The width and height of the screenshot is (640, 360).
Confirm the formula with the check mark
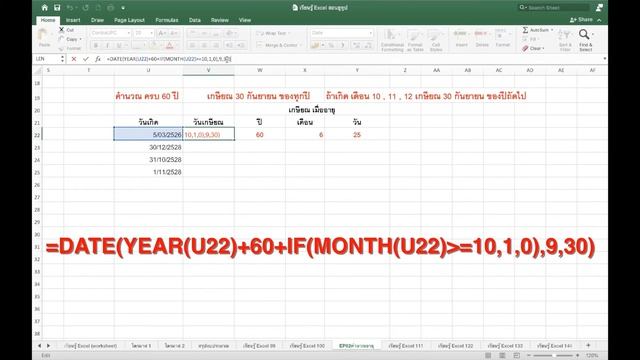pos(85,59)
